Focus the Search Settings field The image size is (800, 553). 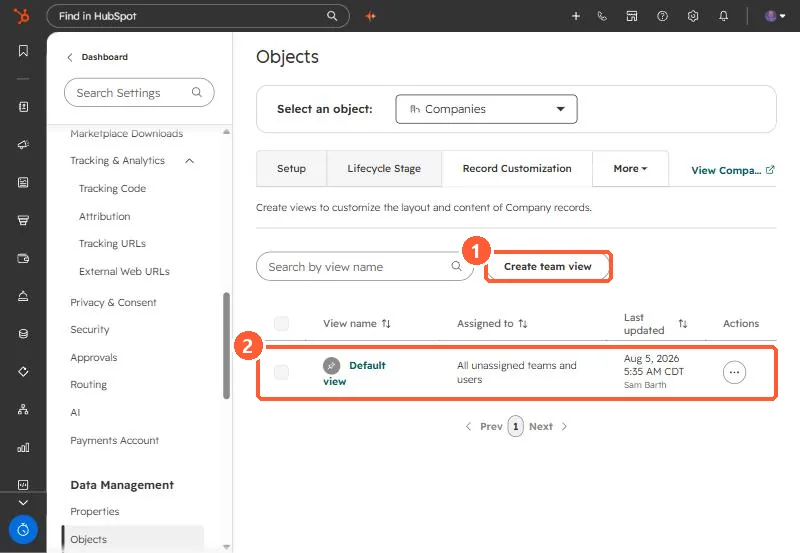139,92
